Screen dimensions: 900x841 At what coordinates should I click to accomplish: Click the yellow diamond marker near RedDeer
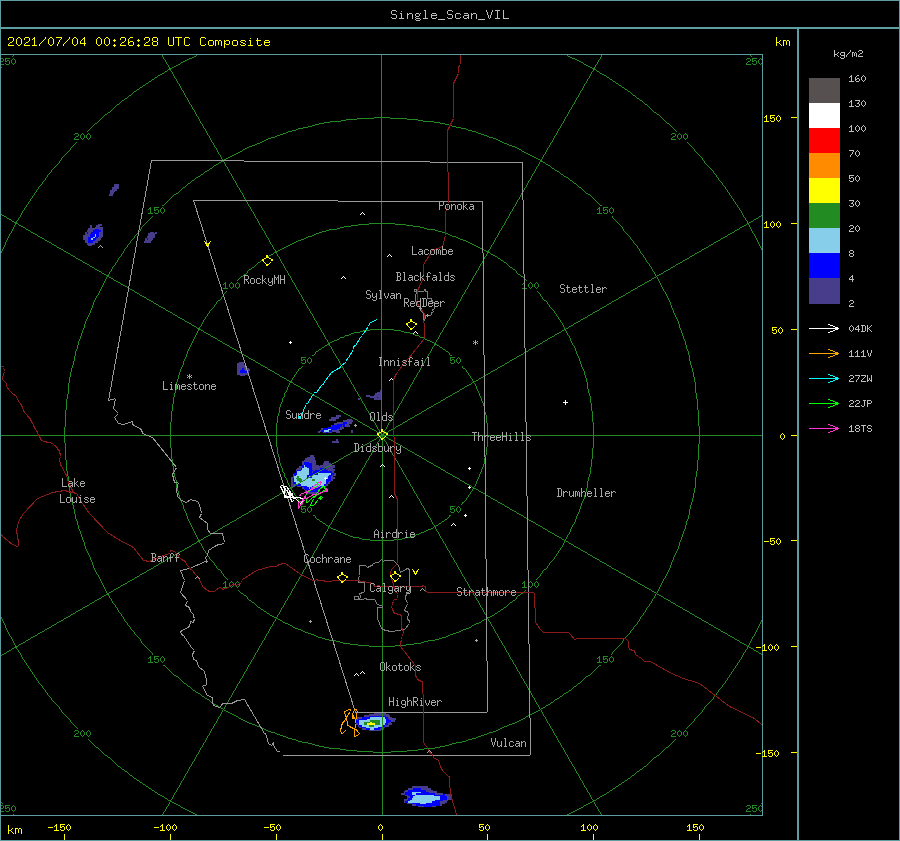(412, 325)
